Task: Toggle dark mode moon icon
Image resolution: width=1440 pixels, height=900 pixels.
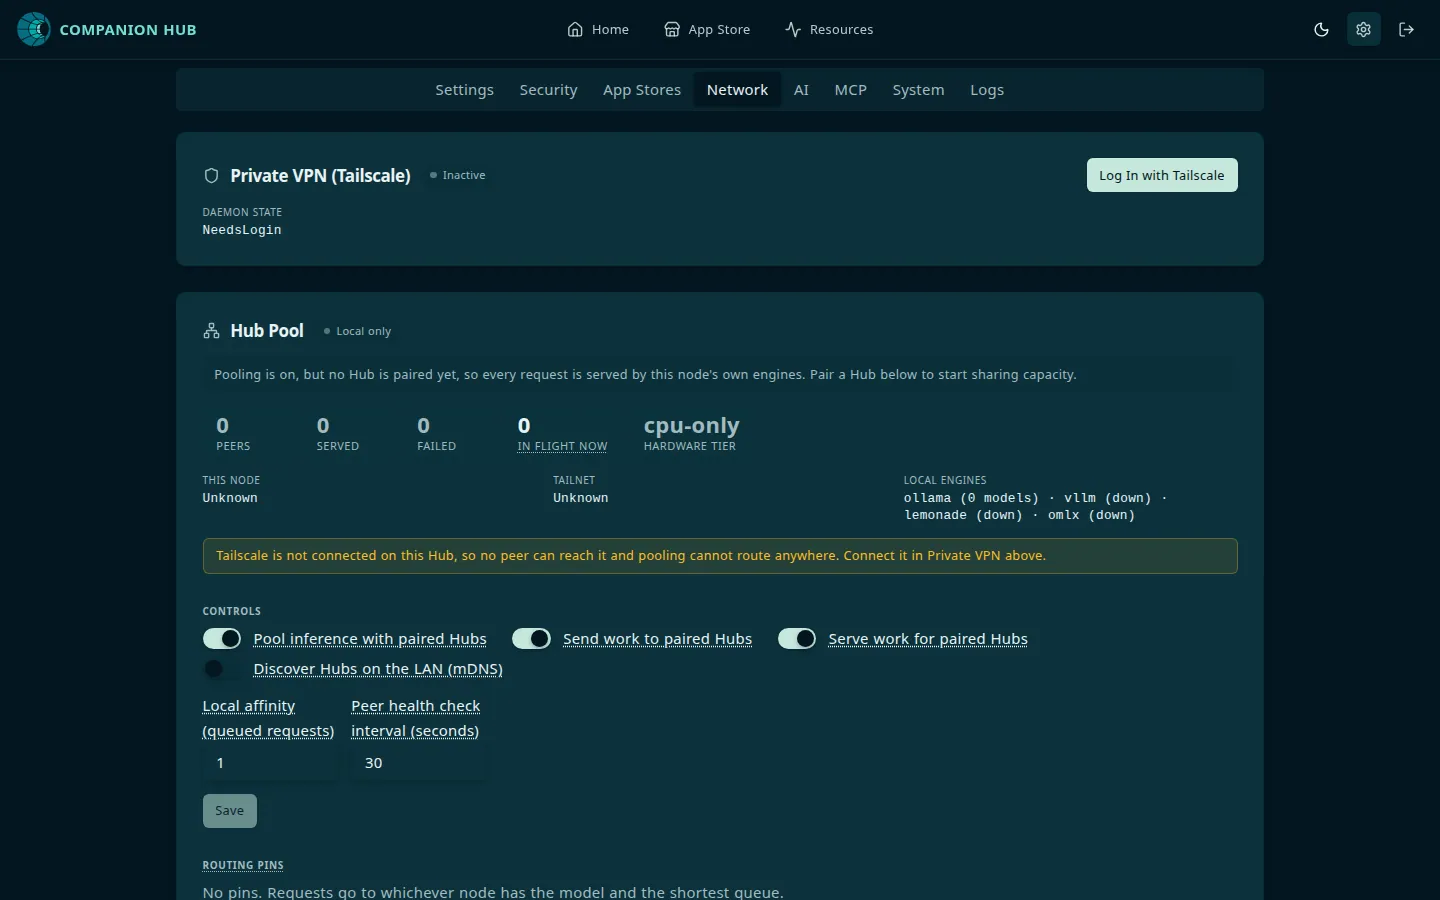Action: click(x=1321, y=29)
